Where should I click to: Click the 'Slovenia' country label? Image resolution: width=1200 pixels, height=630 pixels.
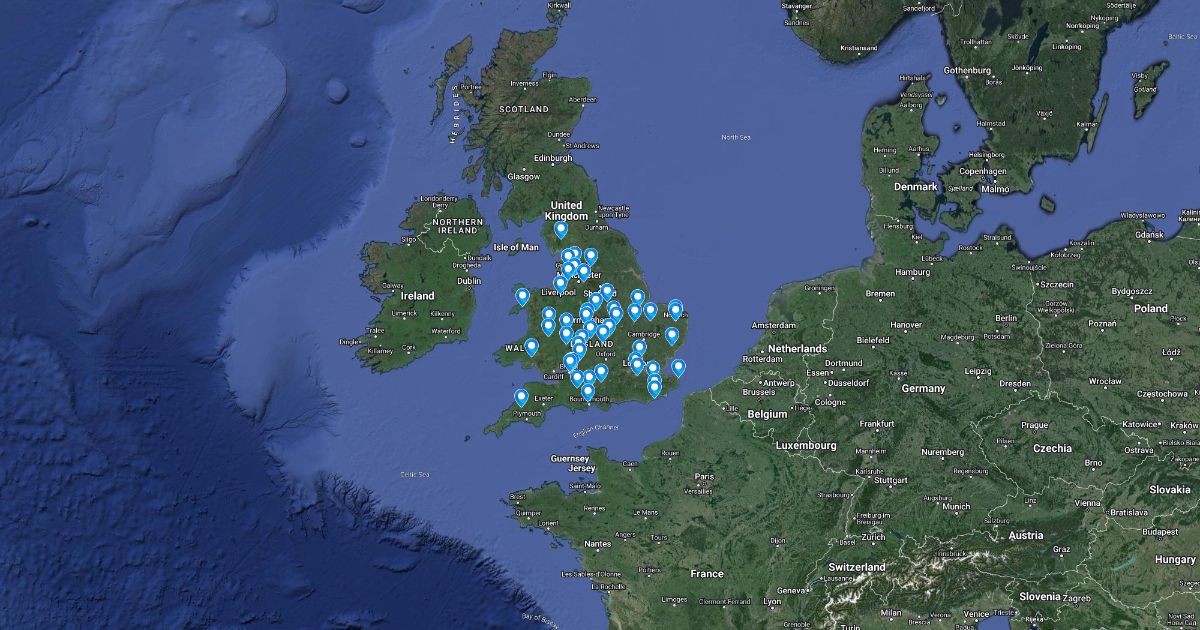click(x=1042, y=597)
